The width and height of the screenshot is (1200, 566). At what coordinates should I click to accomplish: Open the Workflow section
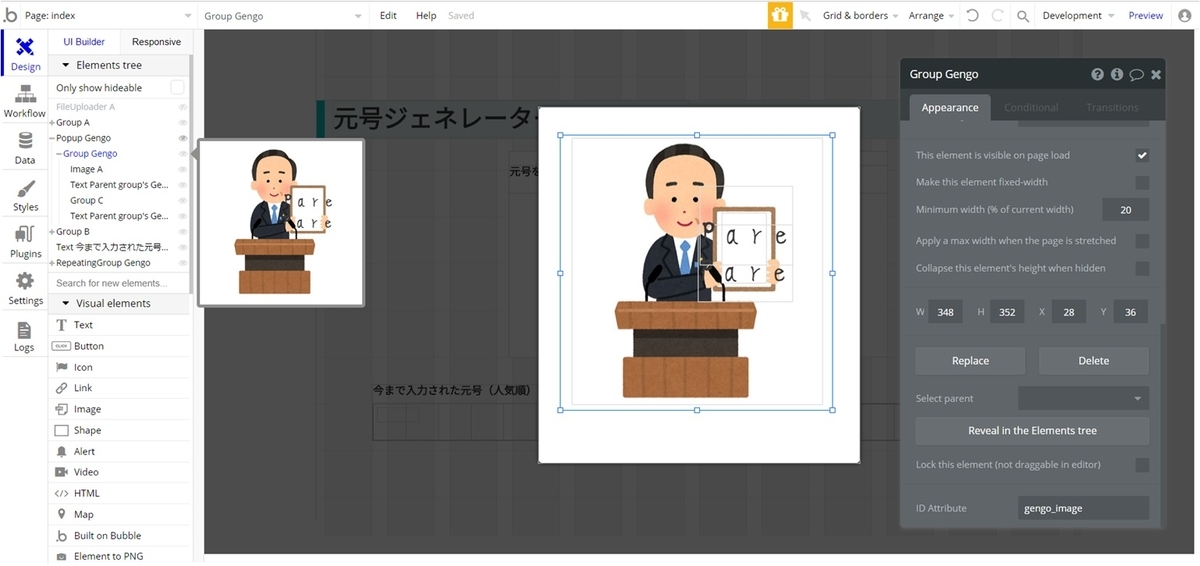point(25,102)
